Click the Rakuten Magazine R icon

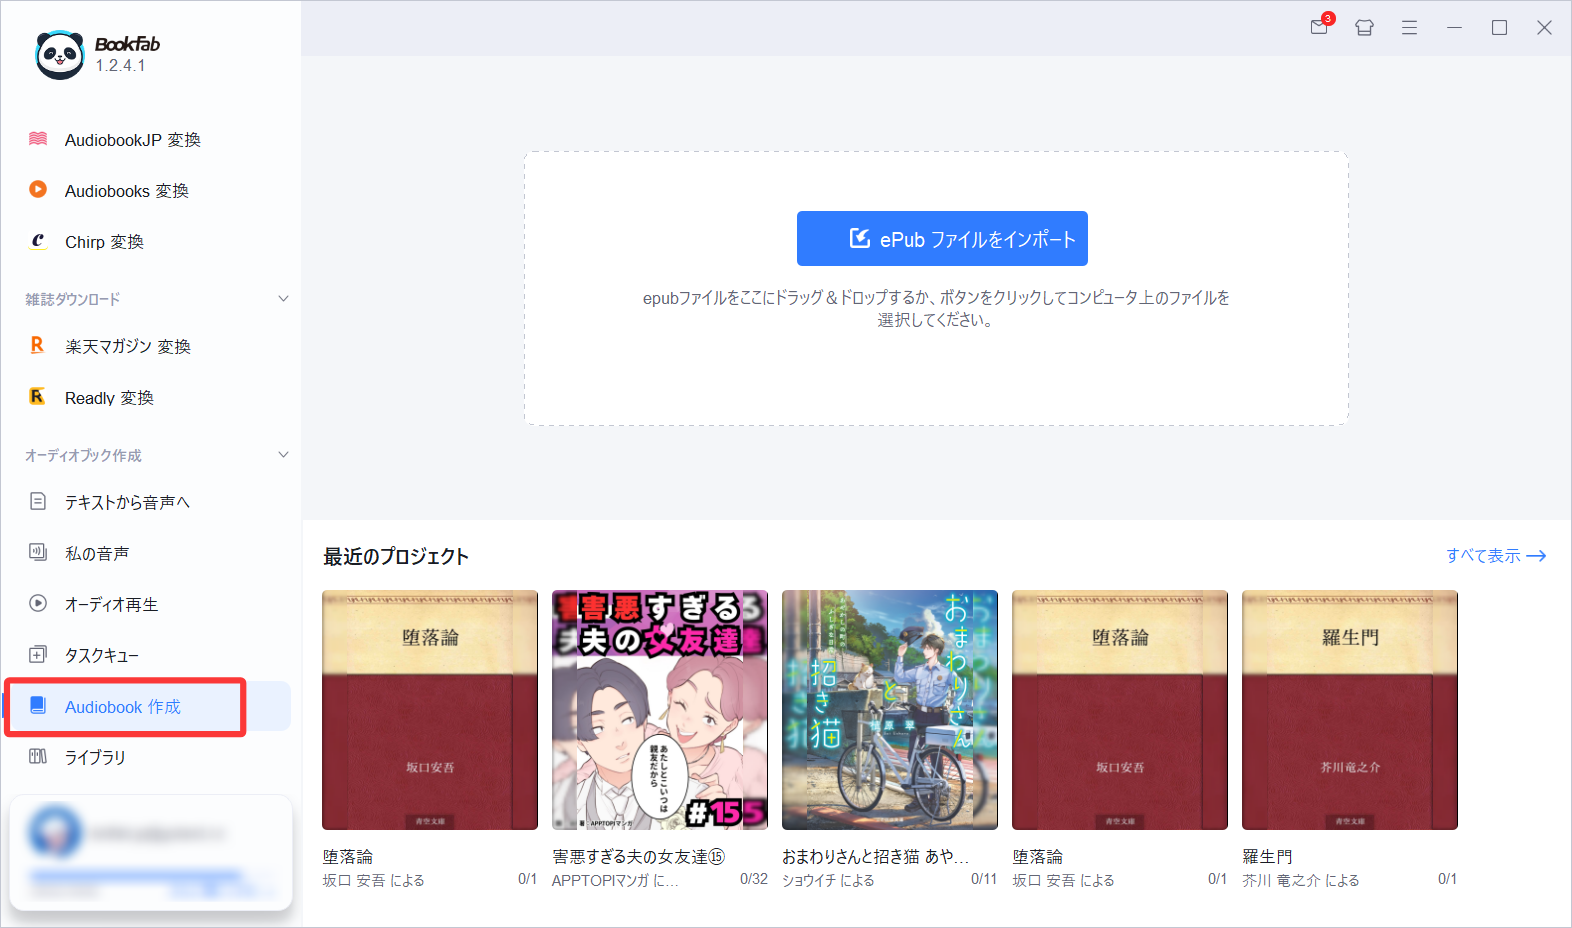click(x=37, y=345)
